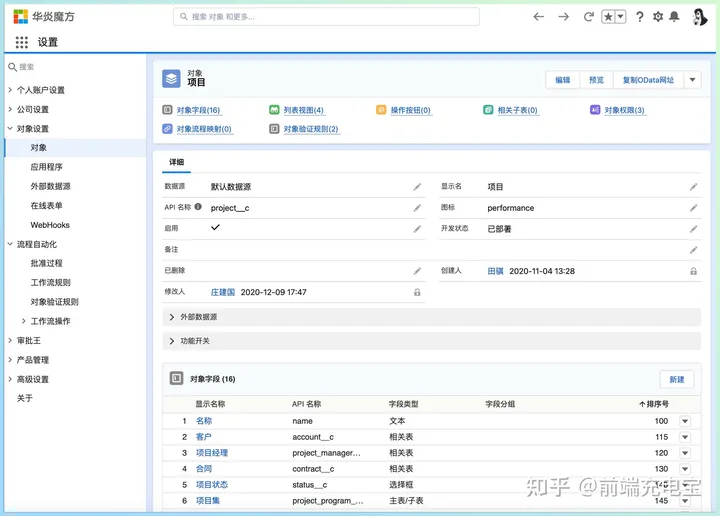Image resolution: width=720 pixels, height=516 pixels.
Task: Expand 工作流操作 in sidebar
Action: point(24,321)
